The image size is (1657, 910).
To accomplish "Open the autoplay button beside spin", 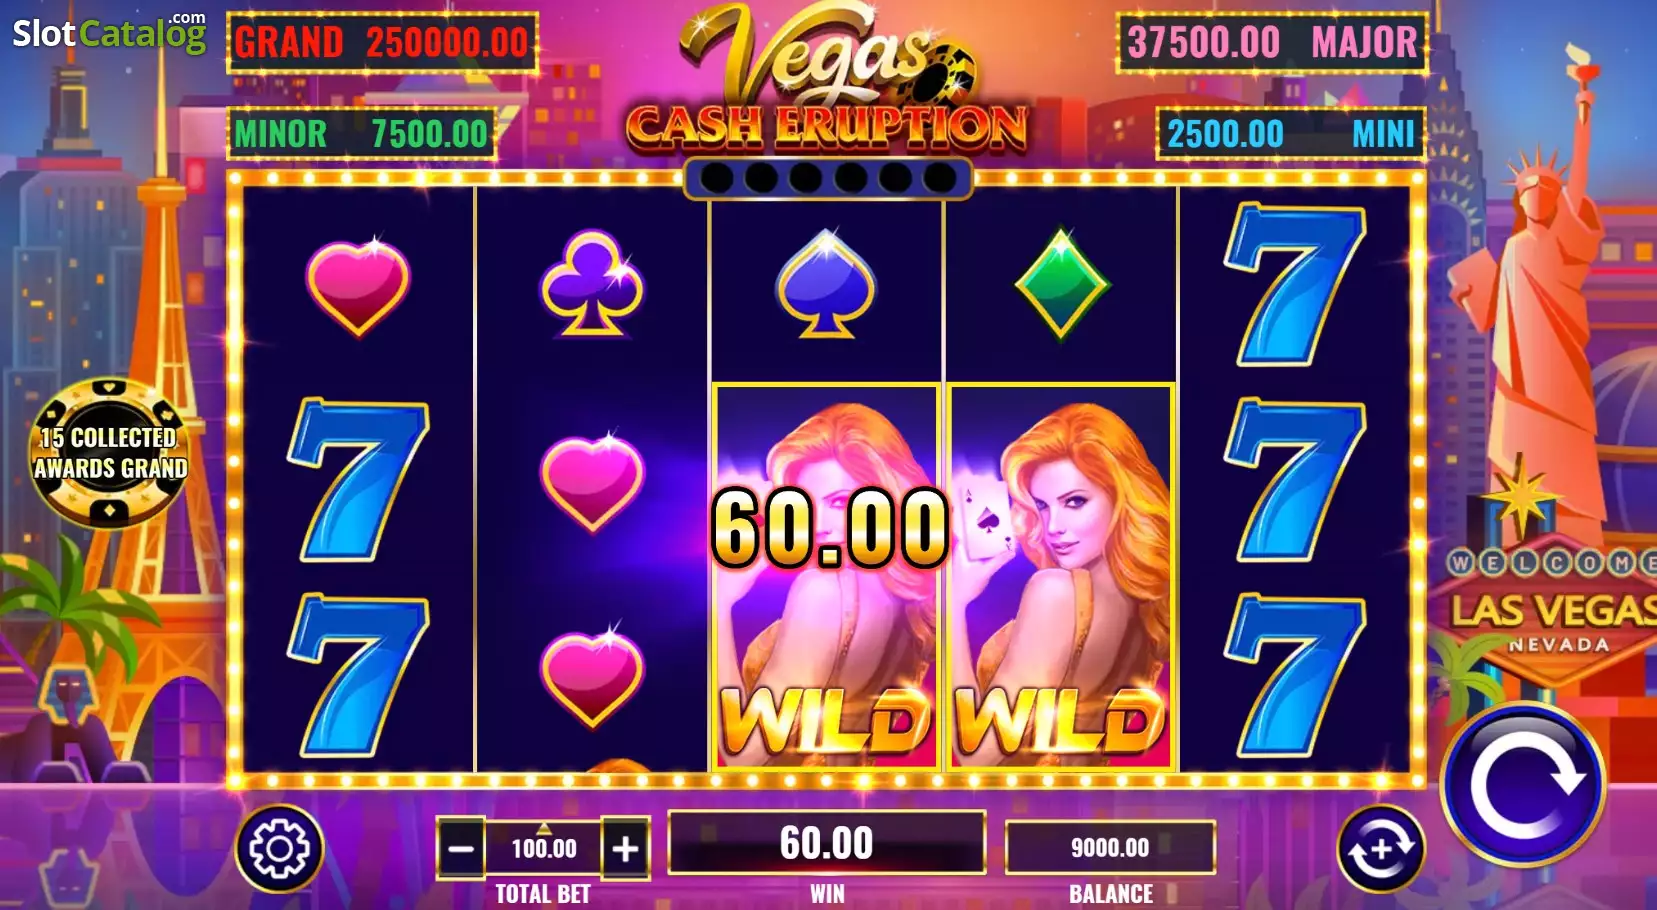I will [1381, 849].
